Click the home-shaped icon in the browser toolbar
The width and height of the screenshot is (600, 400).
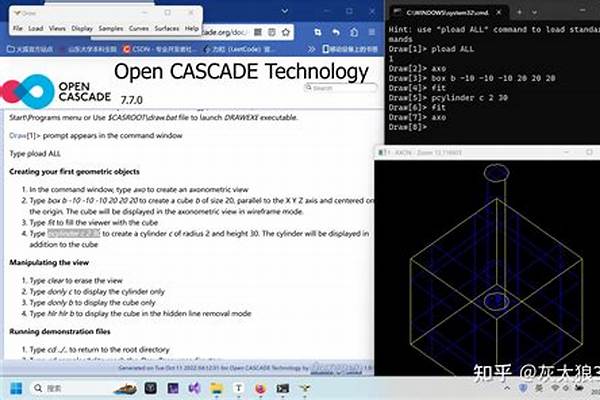pos(354,33)
